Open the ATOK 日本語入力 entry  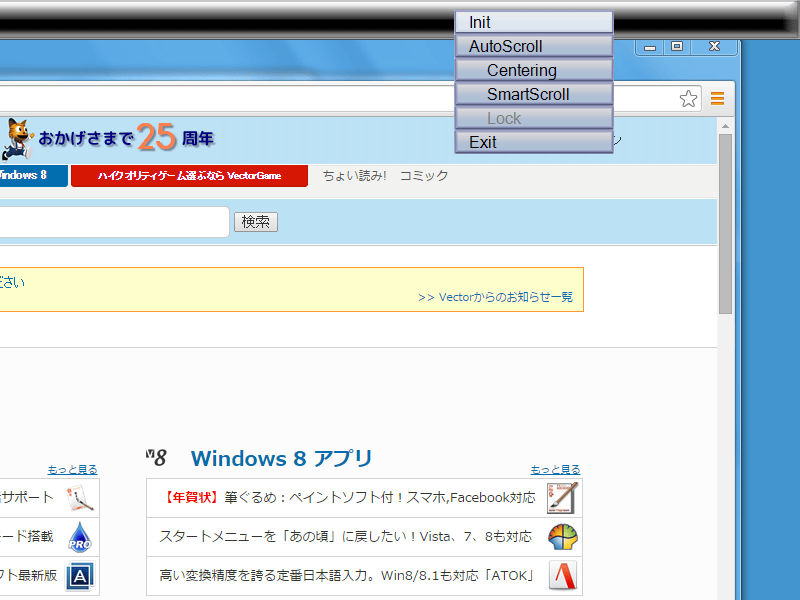point(364,576)
